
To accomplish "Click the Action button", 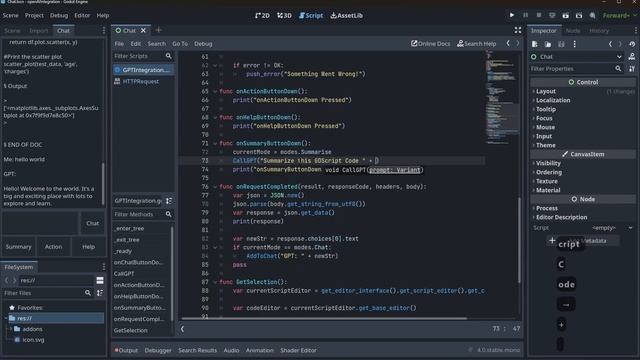I will [53, 247].
